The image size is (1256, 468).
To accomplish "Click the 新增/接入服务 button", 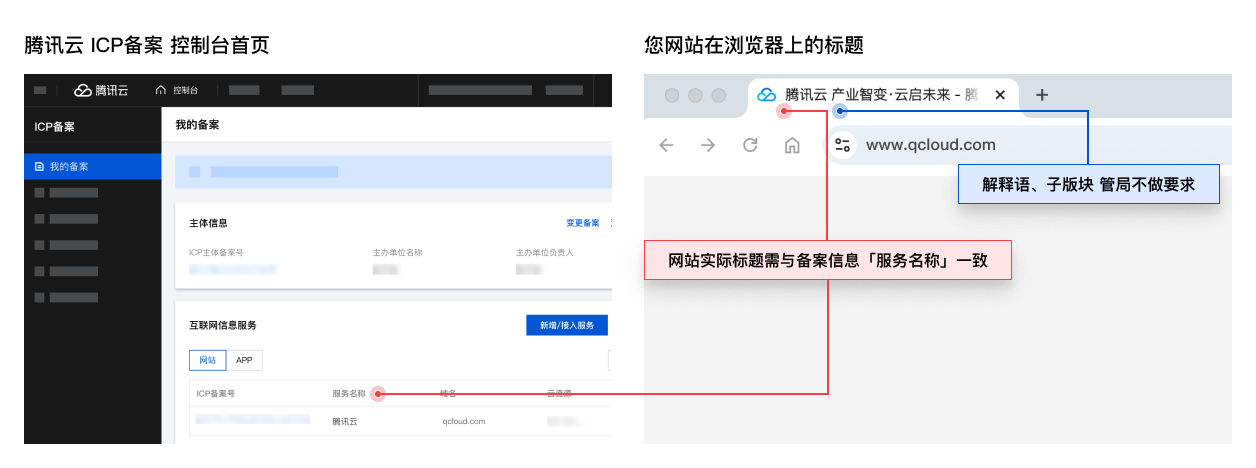I will [567, 325].
